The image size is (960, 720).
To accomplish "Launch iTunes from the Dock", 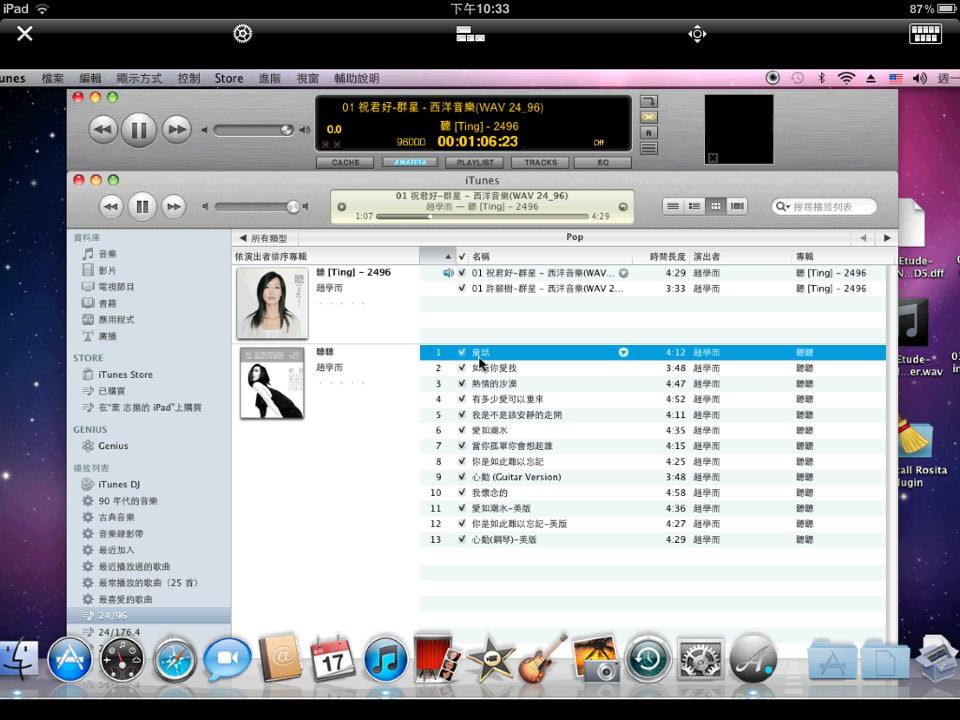I will [x=384, y=660].
